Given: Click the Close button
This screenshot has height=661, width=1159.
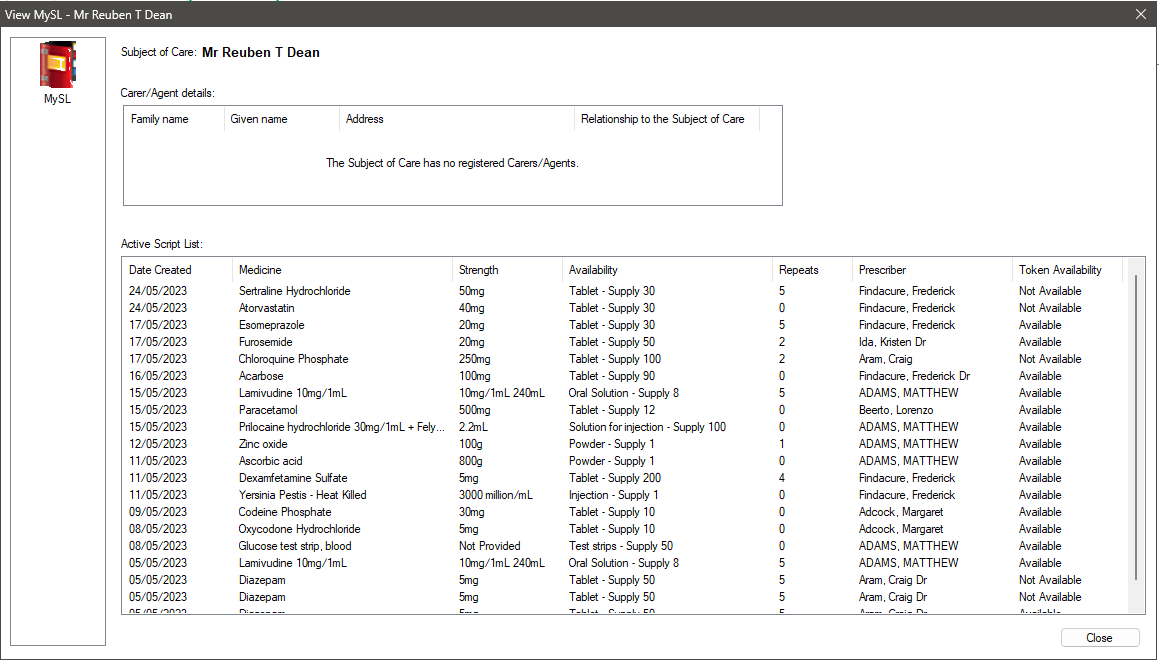Looking at the screenshot, I should tap(1099, 637).
